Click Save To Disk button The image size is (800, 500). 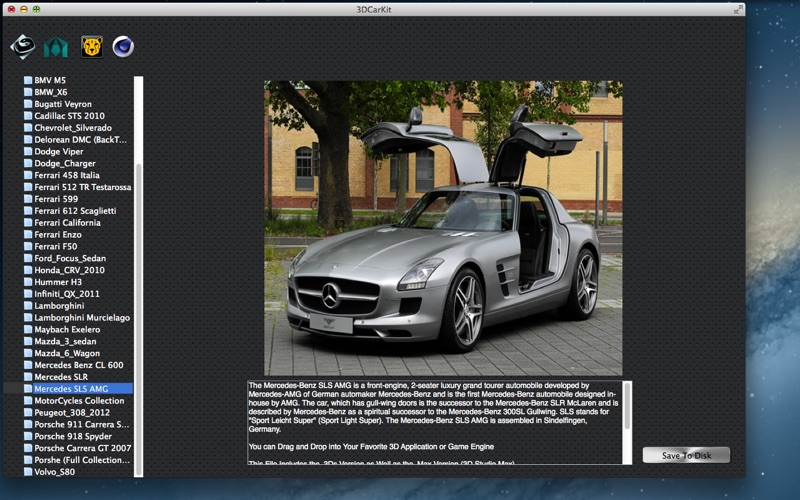[686, 455]
